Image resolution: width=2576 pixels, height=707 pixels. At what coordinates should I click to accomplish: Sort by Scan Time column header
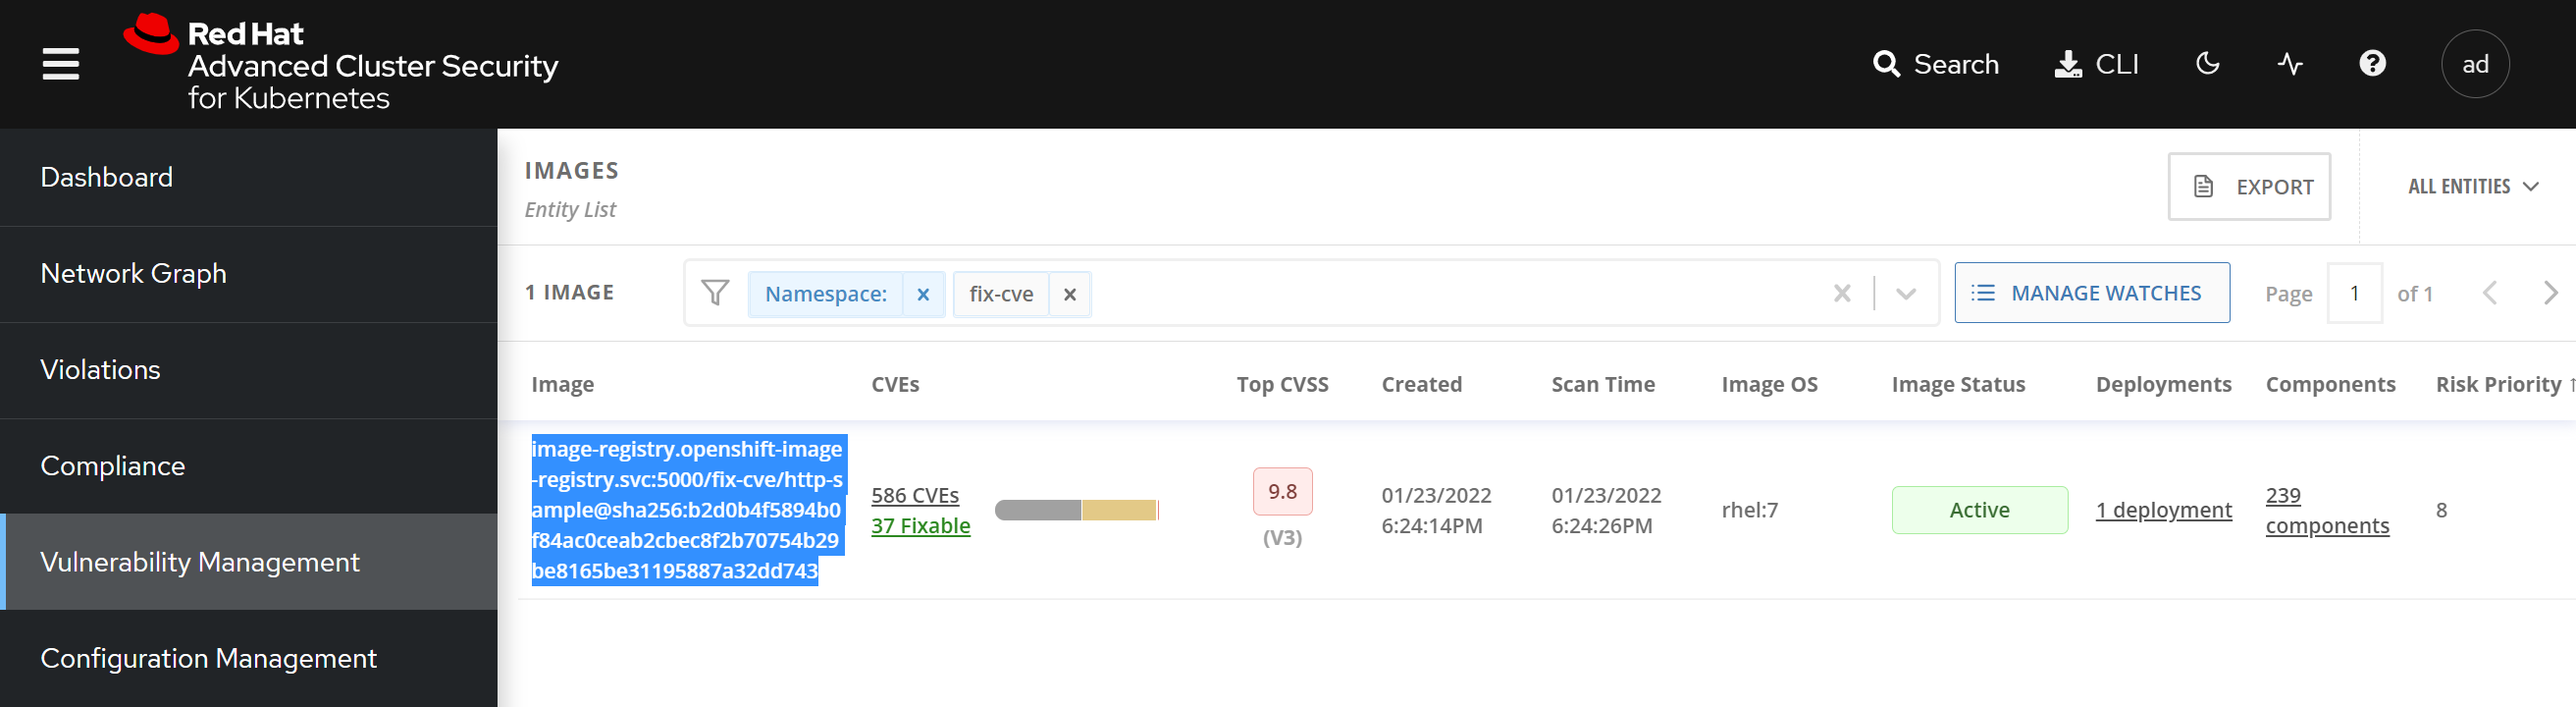[x=1603, y=385]
